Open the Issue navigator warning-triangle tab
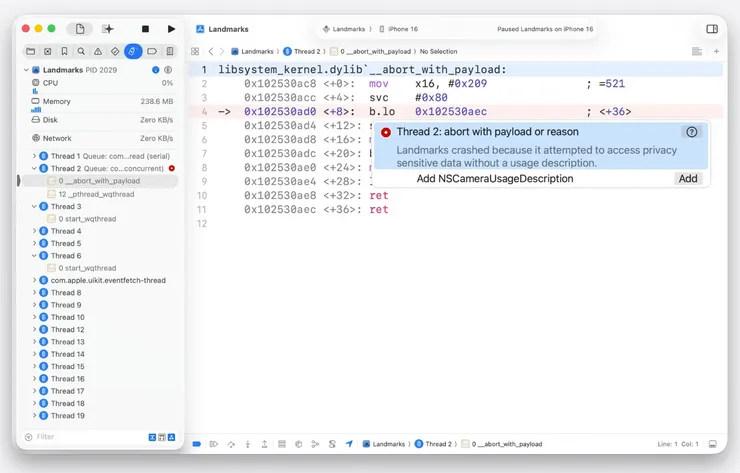This screenshot has height=473, width=740. 98,51
